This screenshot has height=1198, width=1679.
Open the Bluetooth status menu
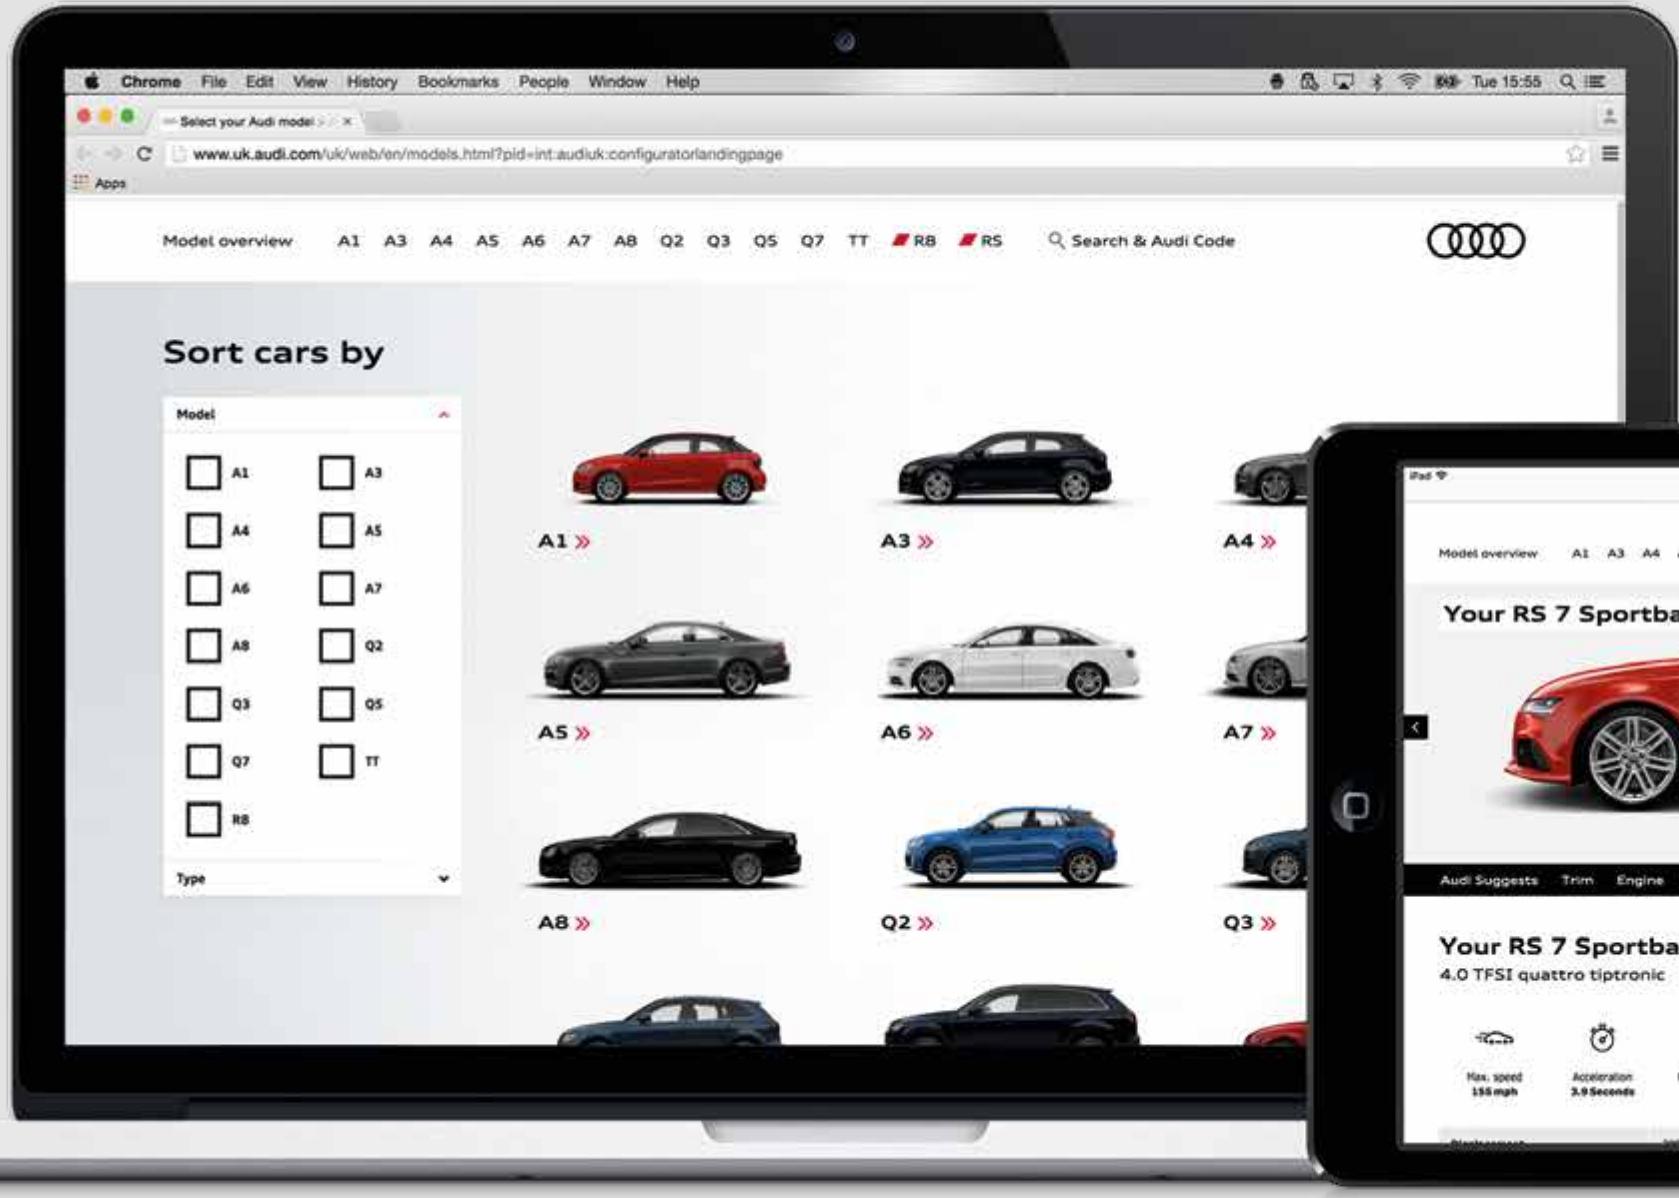[x=1376, y=82]
